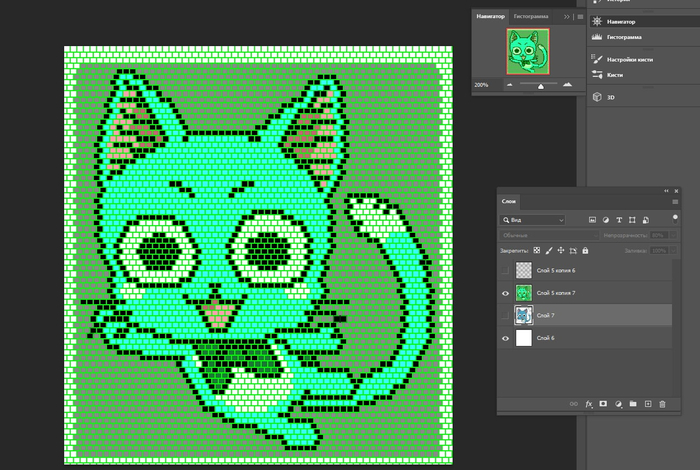Screen dimensions: 700x470
Task: Open the Настройки кисти panel
Action: point(630,60)
